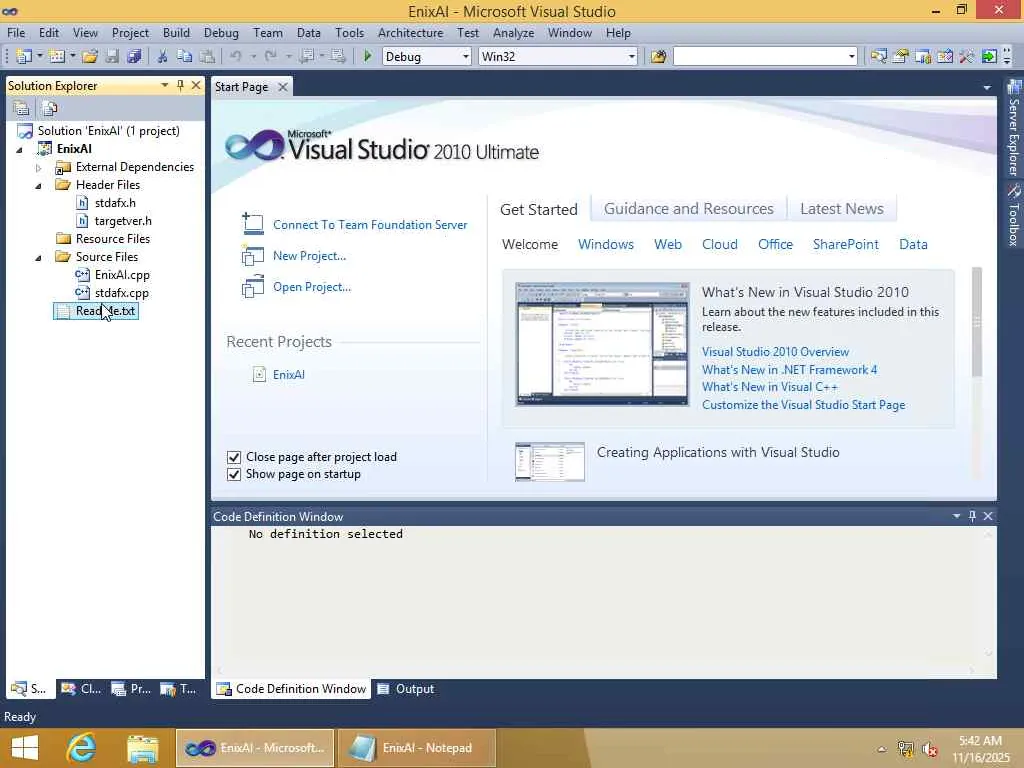Click Connect To Team Foundation Server link
The height and width of the screenshot is (768, 1024).
pos(370,225)
